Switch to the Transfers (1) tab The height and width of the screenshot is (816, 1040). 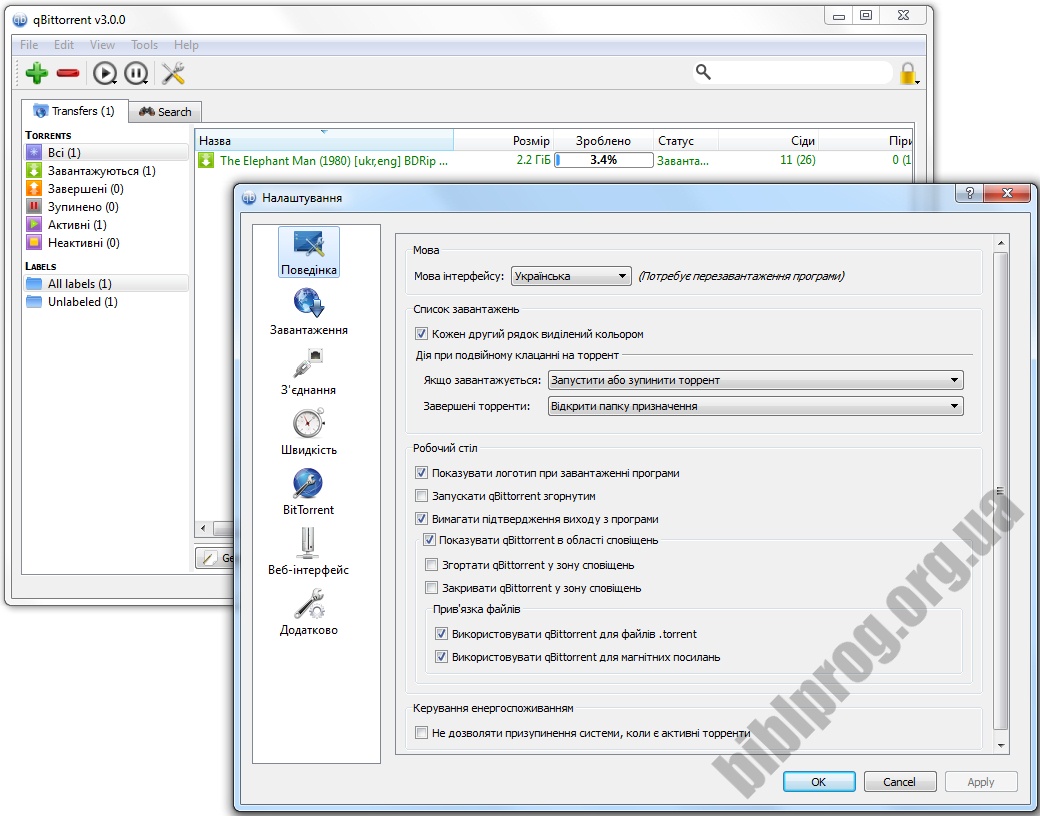[74, 111]
